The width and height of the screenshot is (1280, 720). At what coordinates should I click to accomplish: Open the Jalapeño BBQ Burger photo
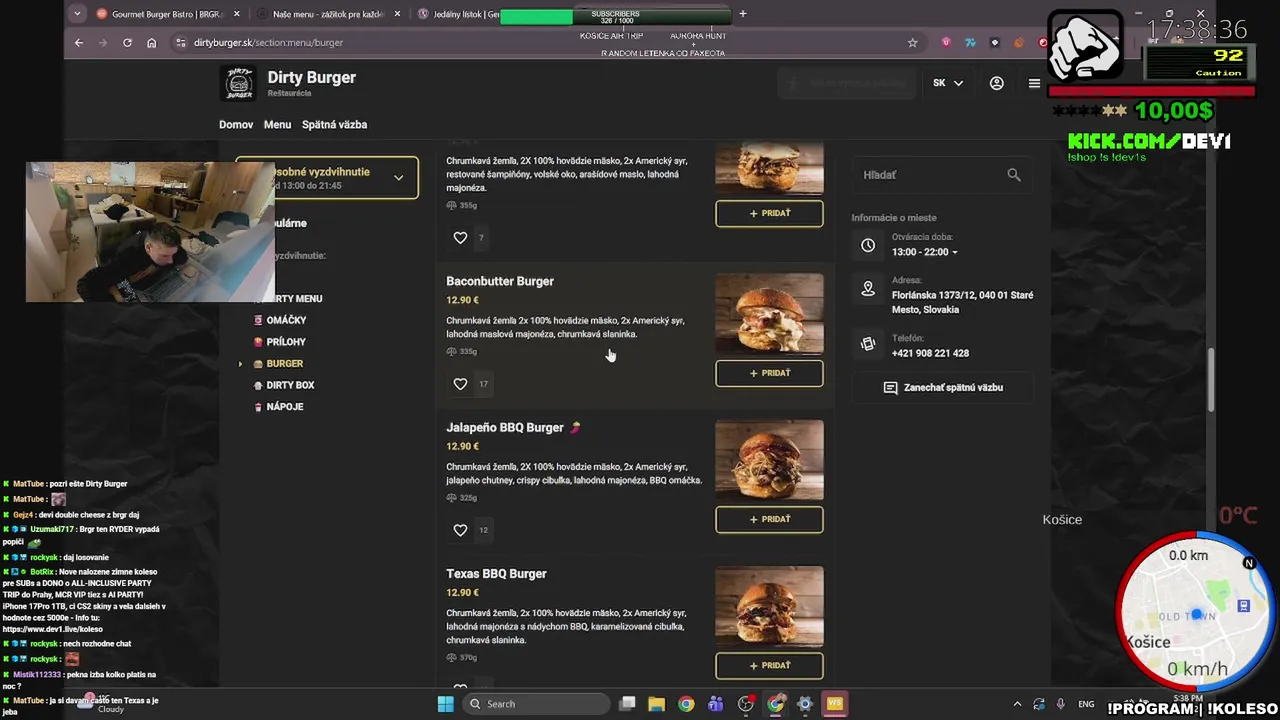pos(769,460)
